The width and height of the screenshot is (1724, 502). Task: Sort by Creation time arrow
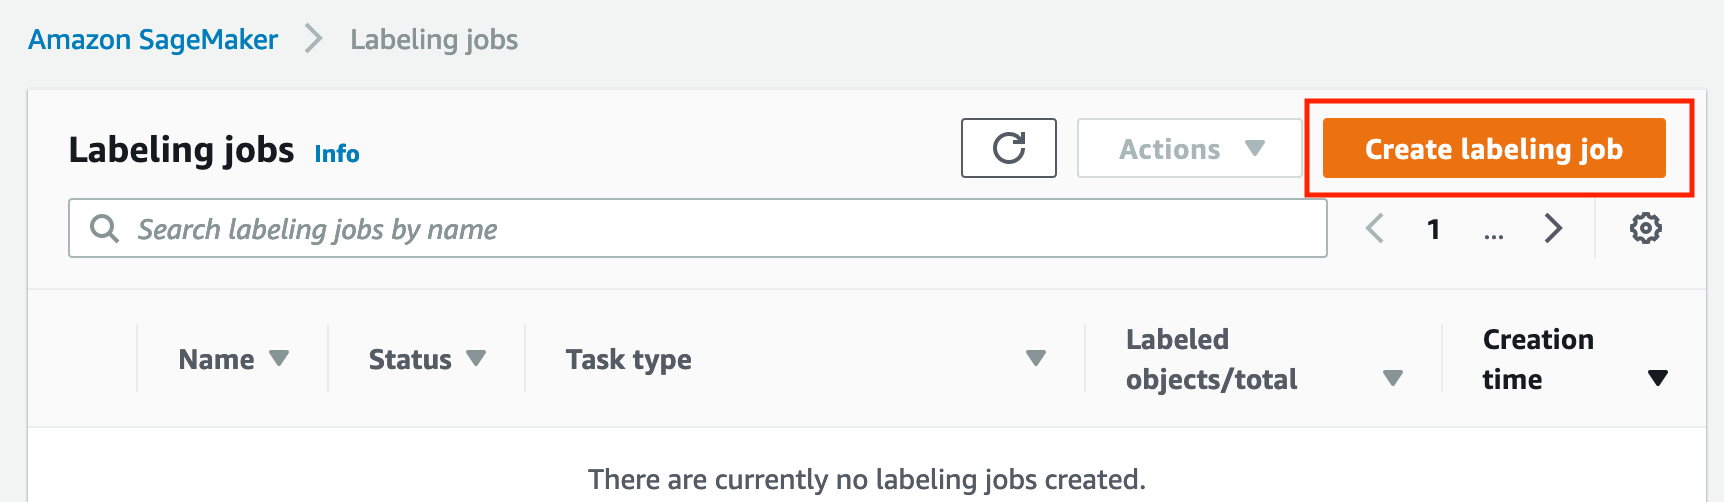tap(1658, 378)
